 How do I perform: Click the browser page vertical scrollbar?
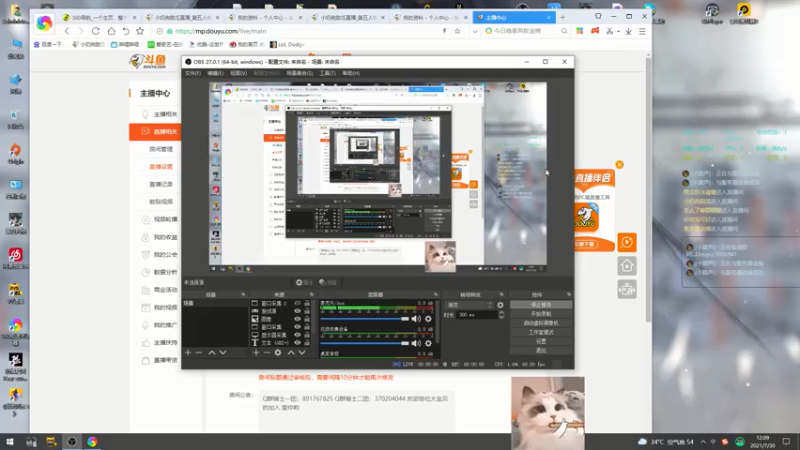(648, 190)
